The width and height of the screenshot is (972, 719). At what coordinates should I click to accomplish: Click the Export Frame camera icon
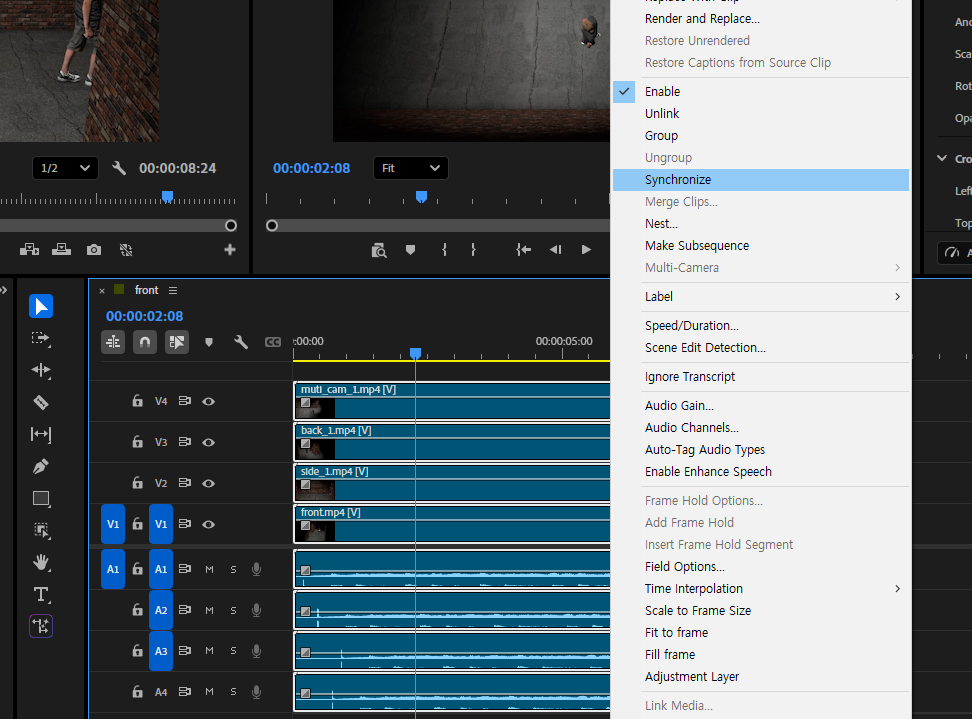(x=94, y=250)
